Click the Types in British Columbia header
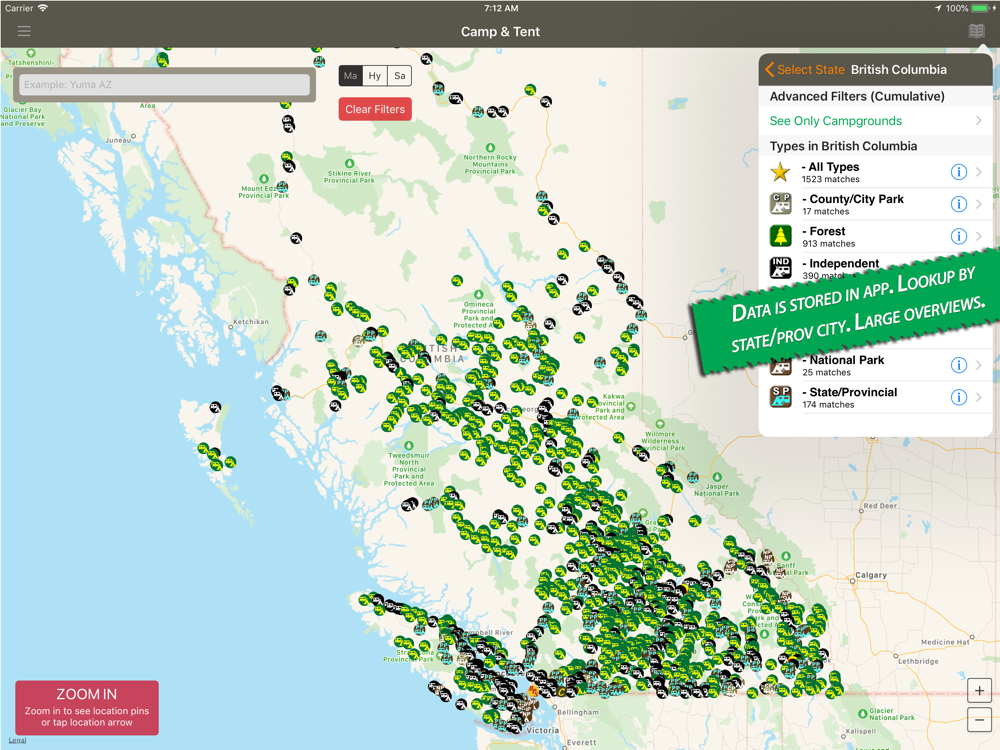The width and height of the screenshot is (1000, 750). tap(843, 146)
